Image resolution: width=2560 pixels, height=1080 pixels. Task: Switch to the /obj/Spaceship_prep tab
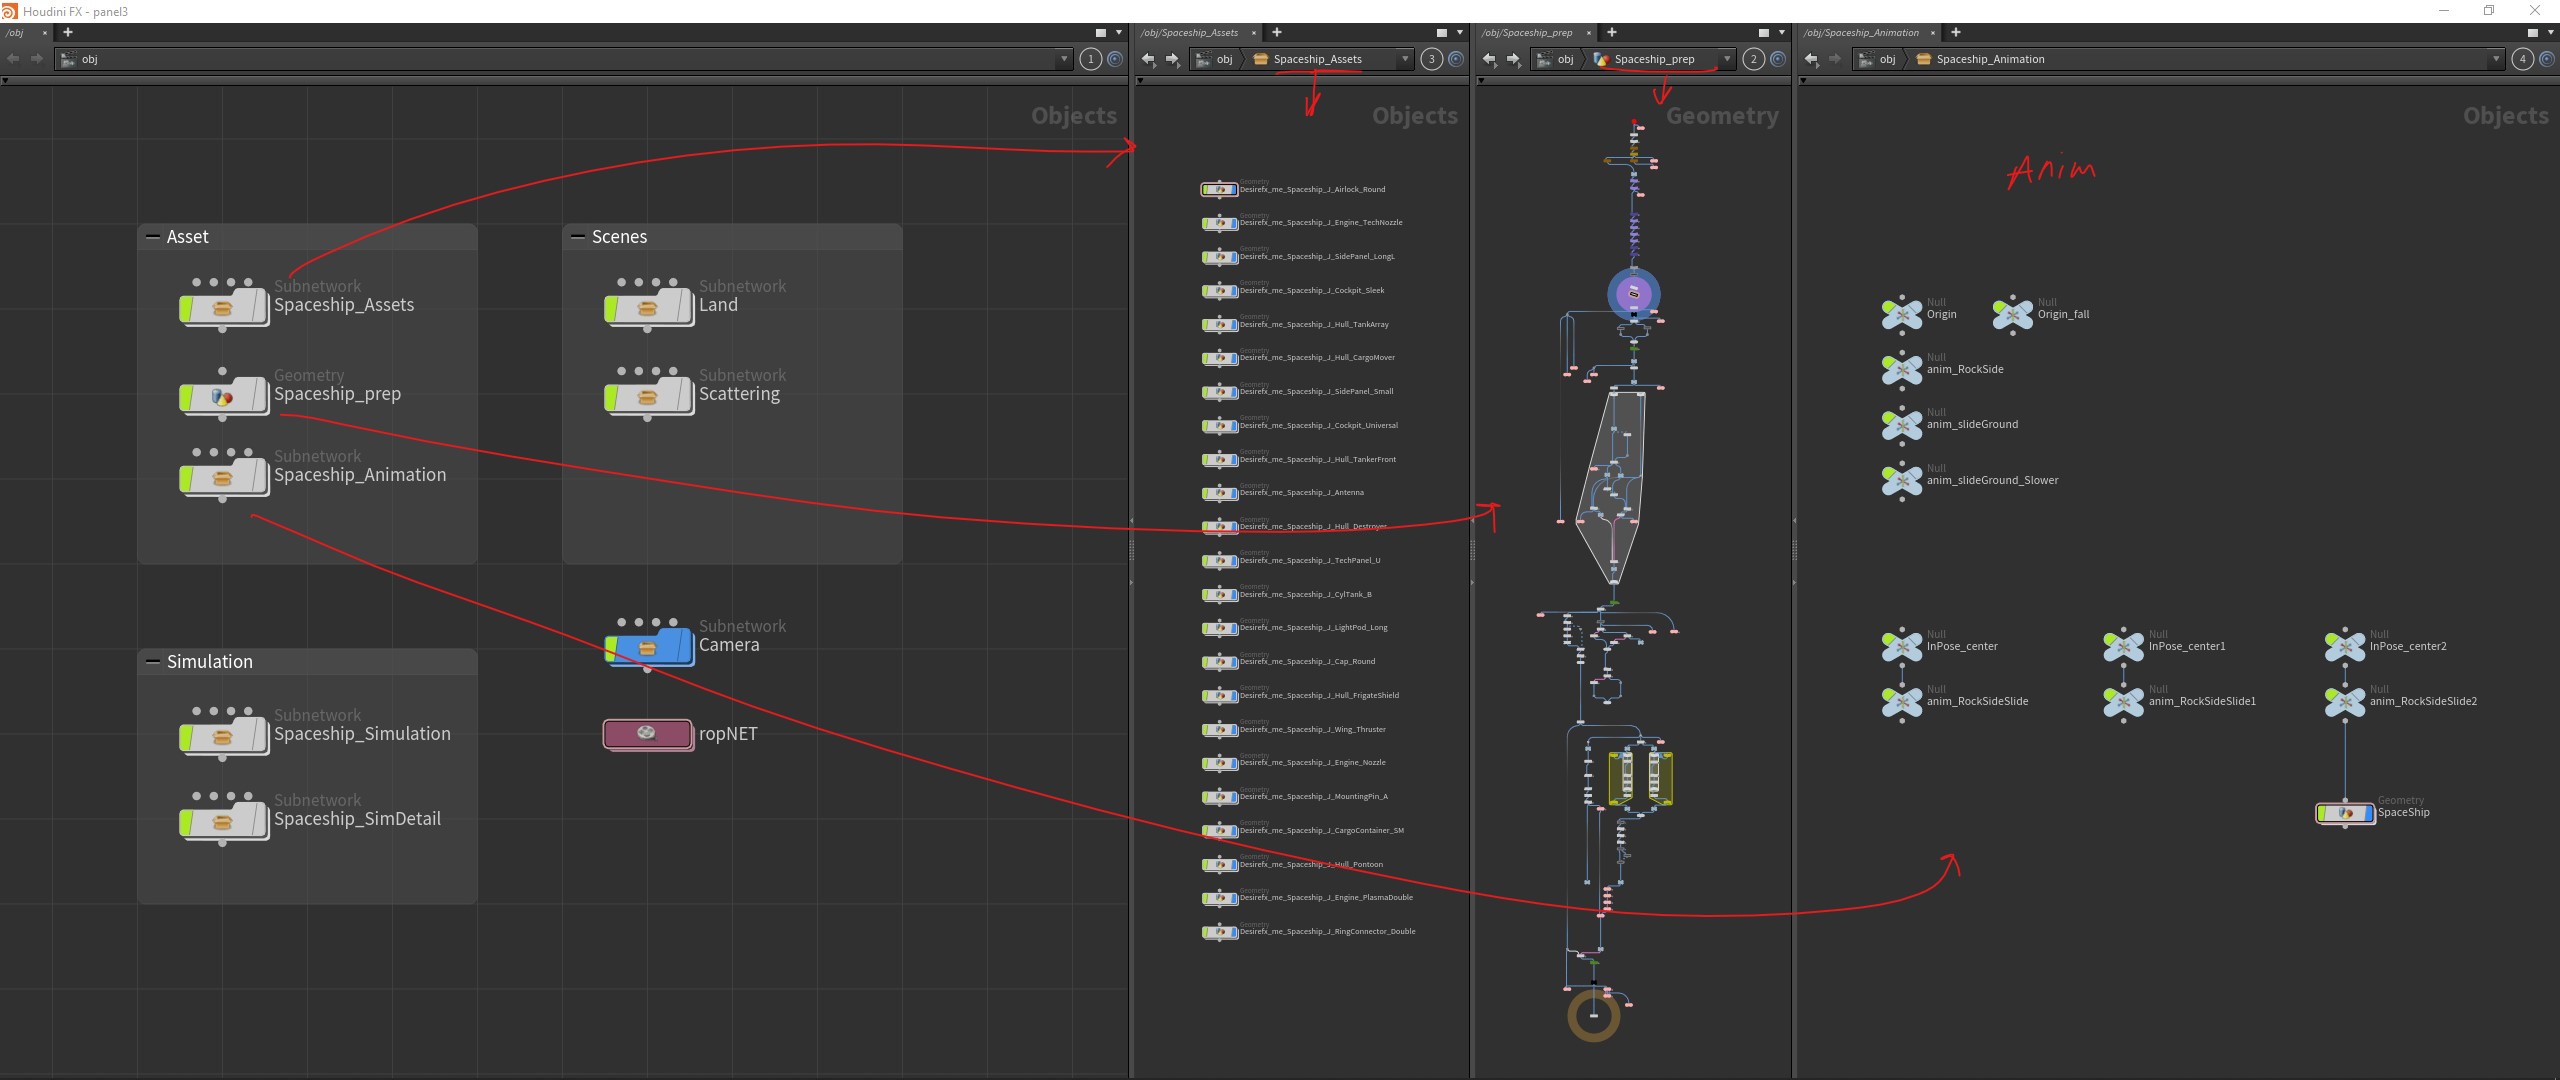coord(1527,33)
